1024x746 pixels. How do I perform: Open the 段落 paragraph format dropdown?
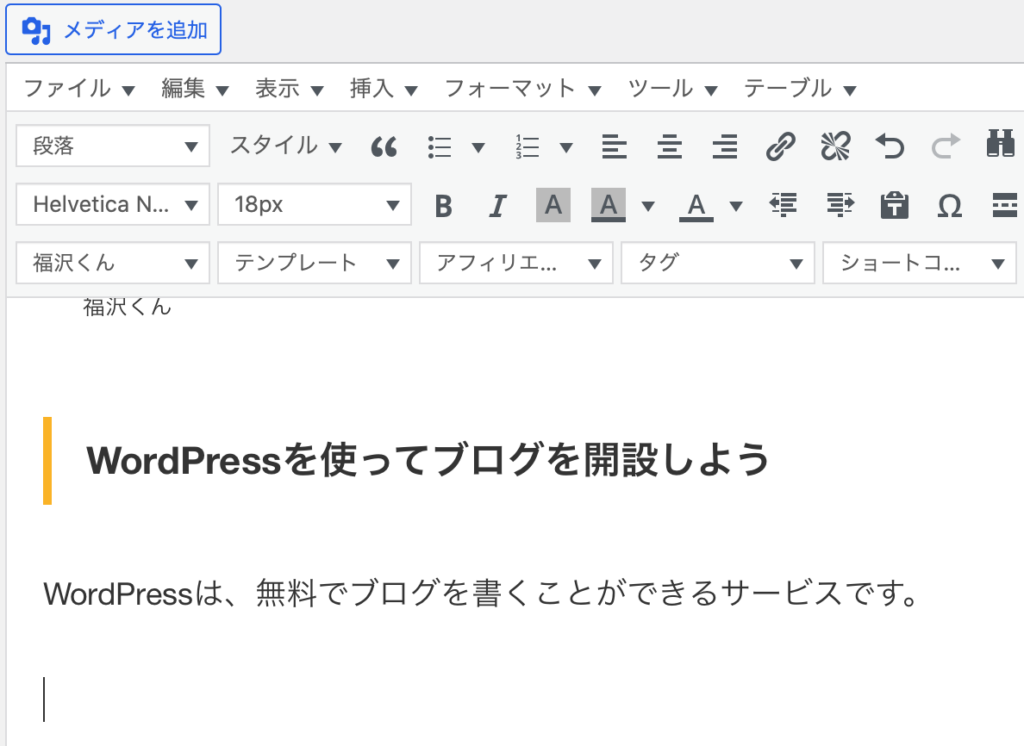point(113,146)
